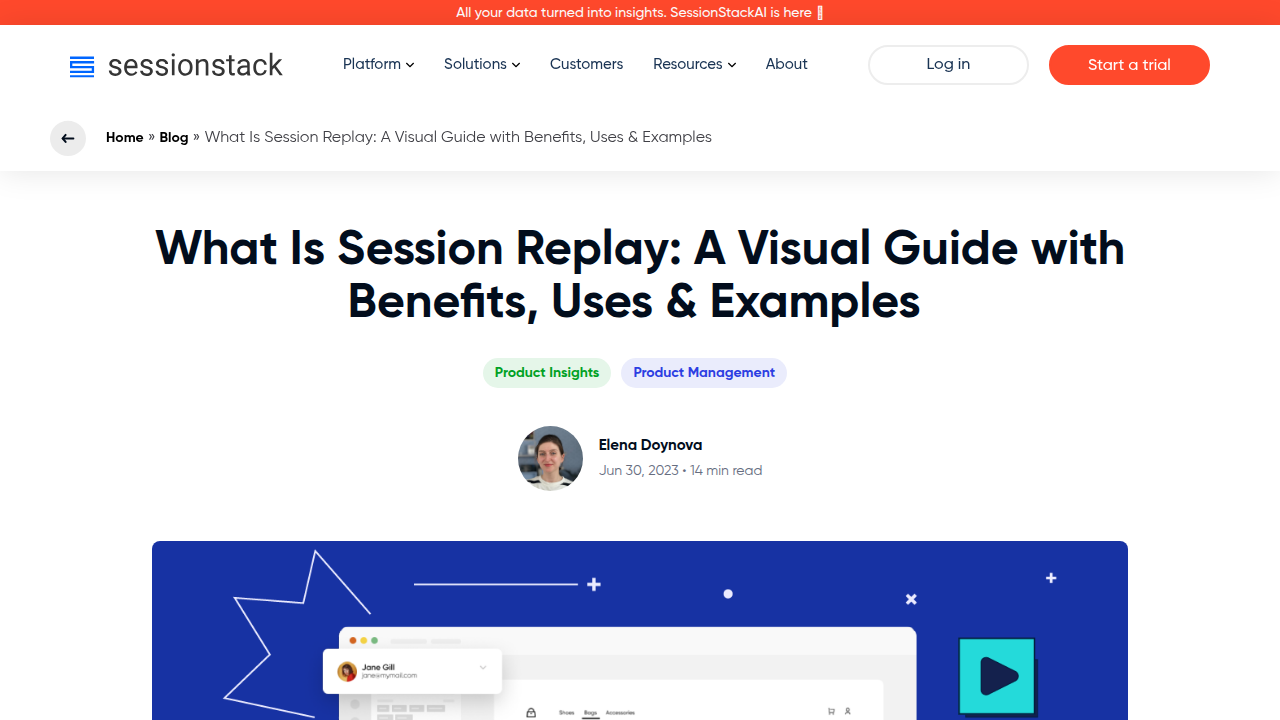The width and height of the screenshot is (1280, 720).
Task: Go to Blog breadcrumb link
Action: [x=174, y=137]
